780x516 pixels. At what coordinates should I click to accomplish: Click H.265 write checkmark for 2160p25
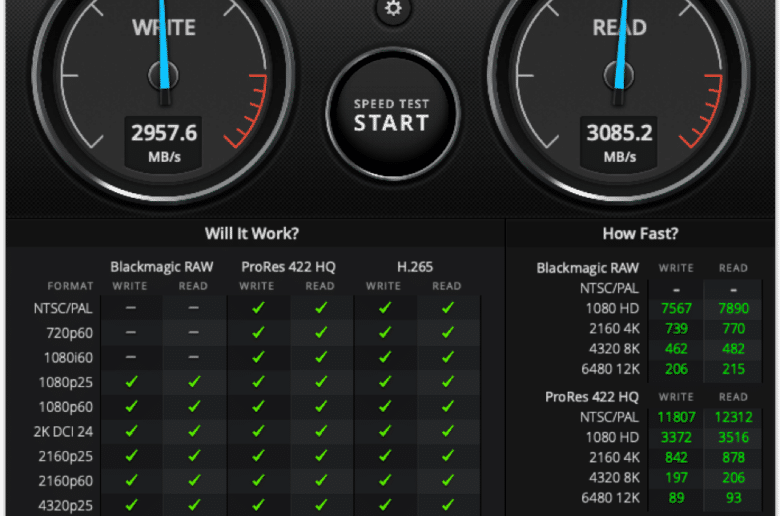click(385, 456)
